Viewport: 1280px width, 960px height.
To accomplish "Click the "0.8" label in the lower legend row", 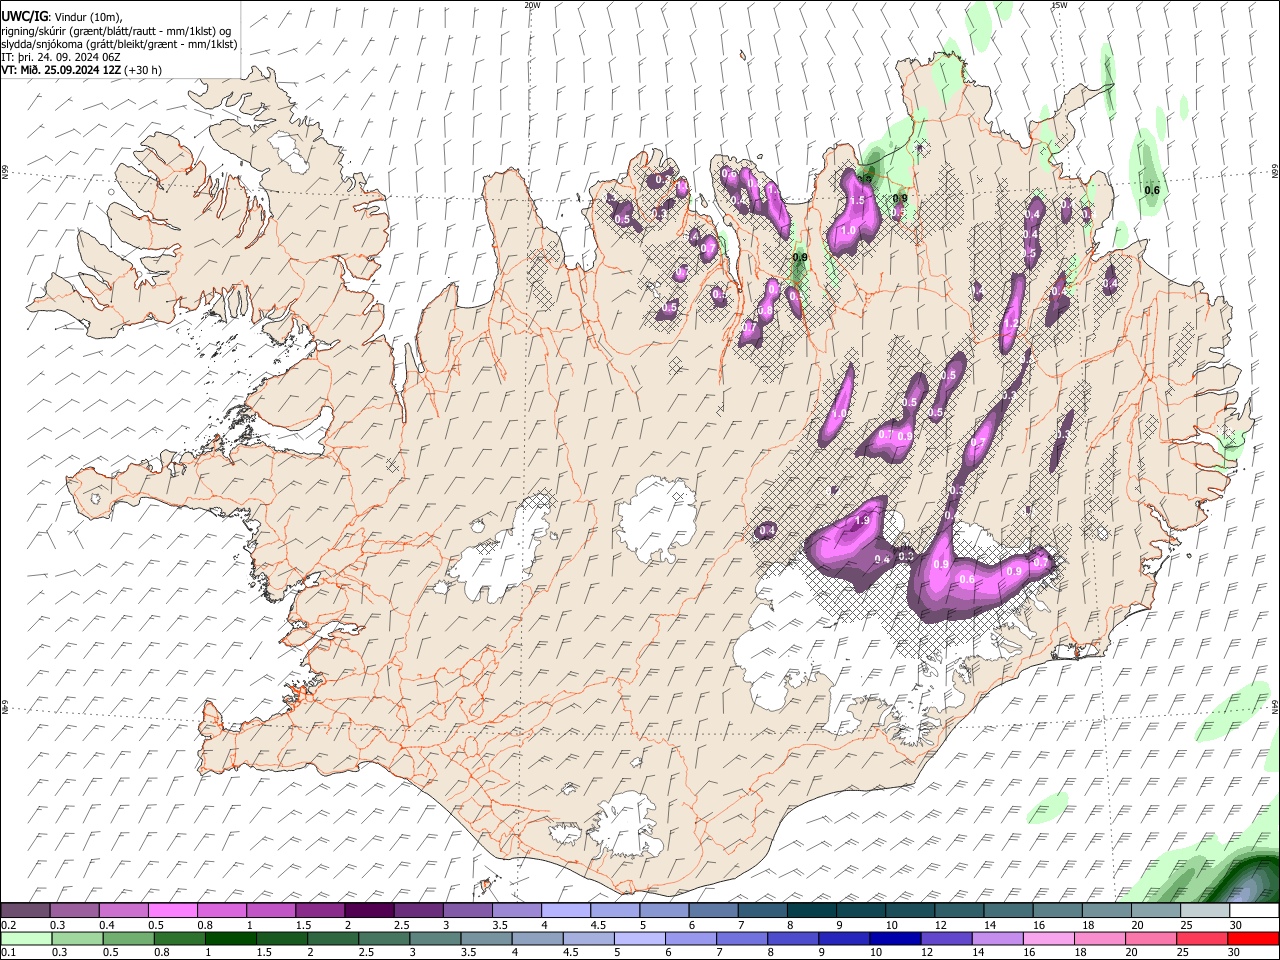I will click(x=161, y=952).
